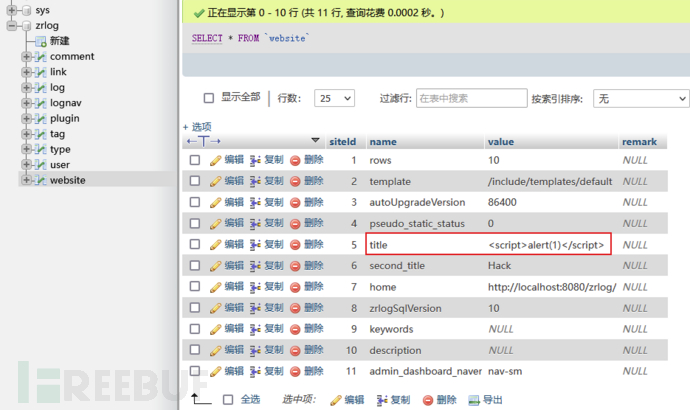The height and width of the screenshot is (410, 690).
Task: Sort by the siteId column header
Action: coord(342,142)
